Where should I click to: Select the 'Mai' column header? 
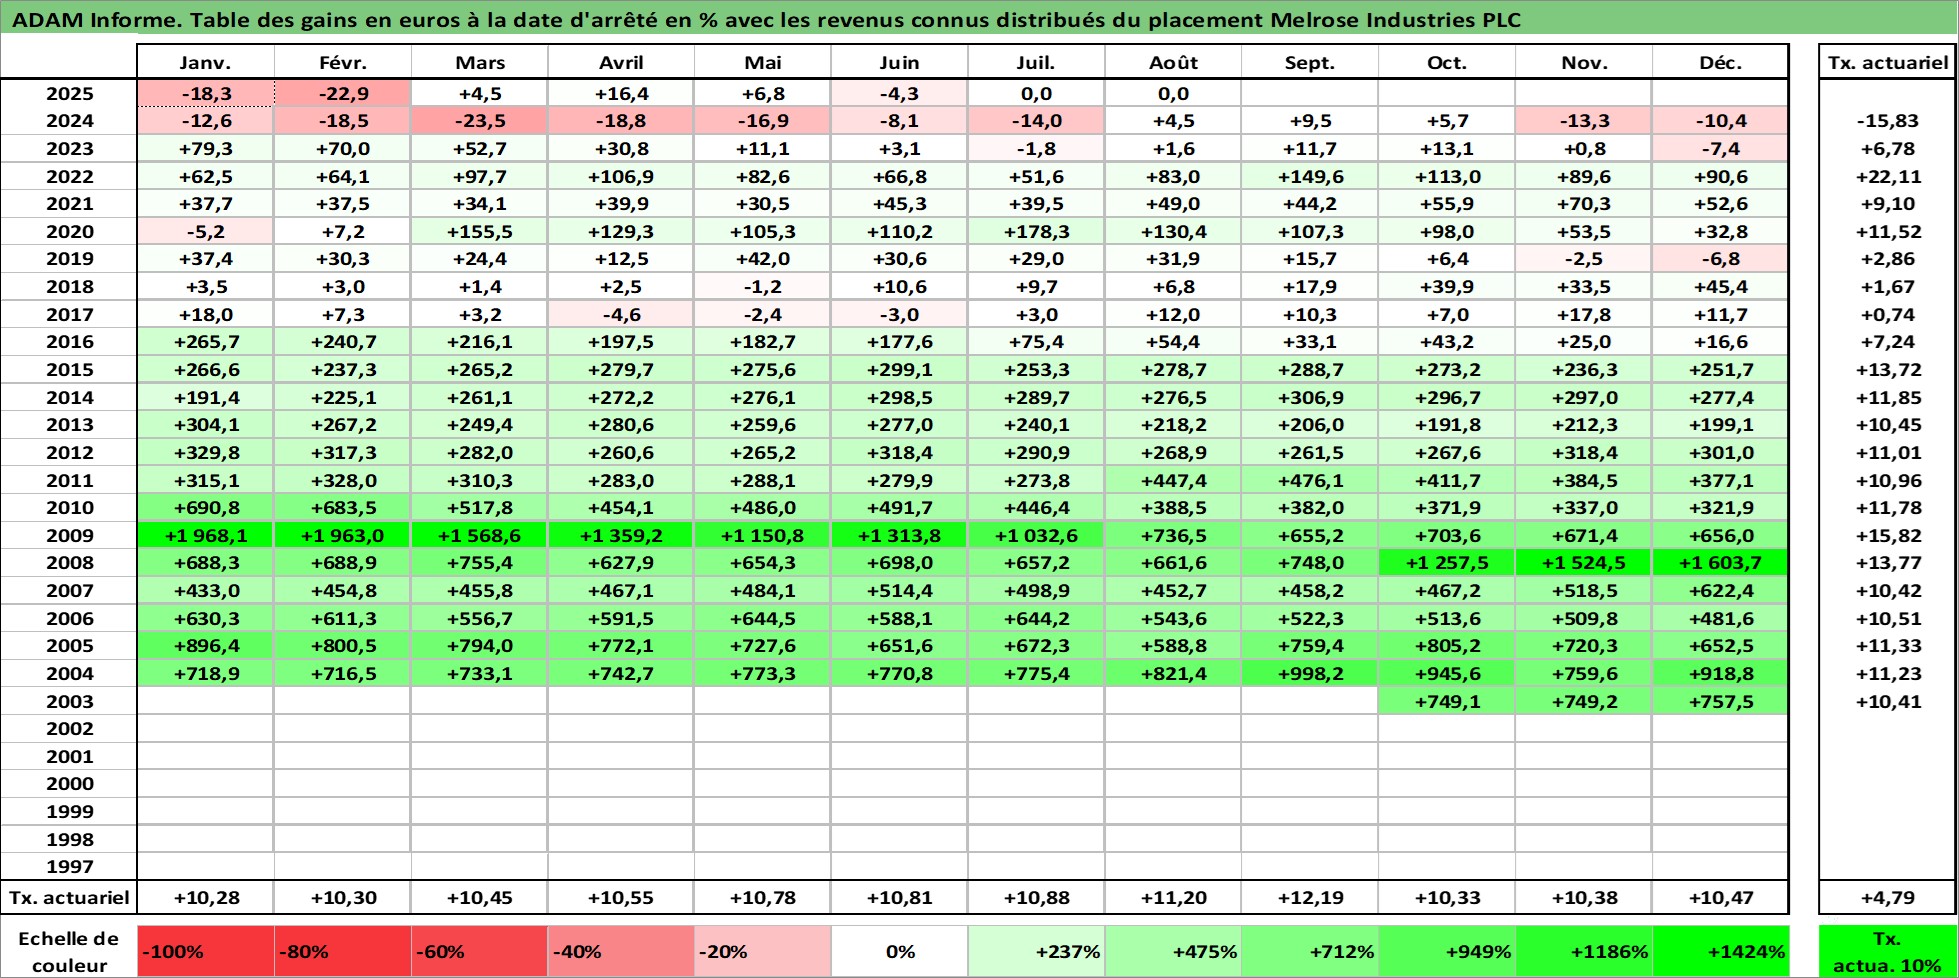click(762, 62)
